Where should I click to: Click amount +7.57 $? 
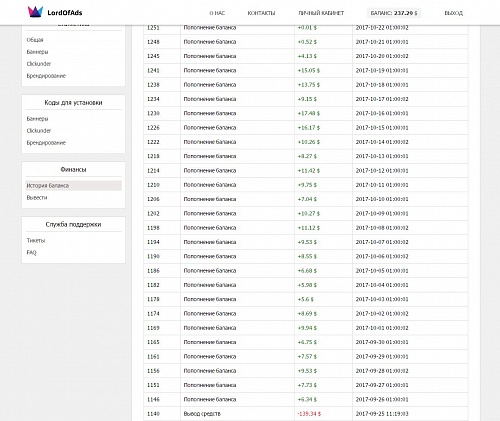click(x=307, y=357)
